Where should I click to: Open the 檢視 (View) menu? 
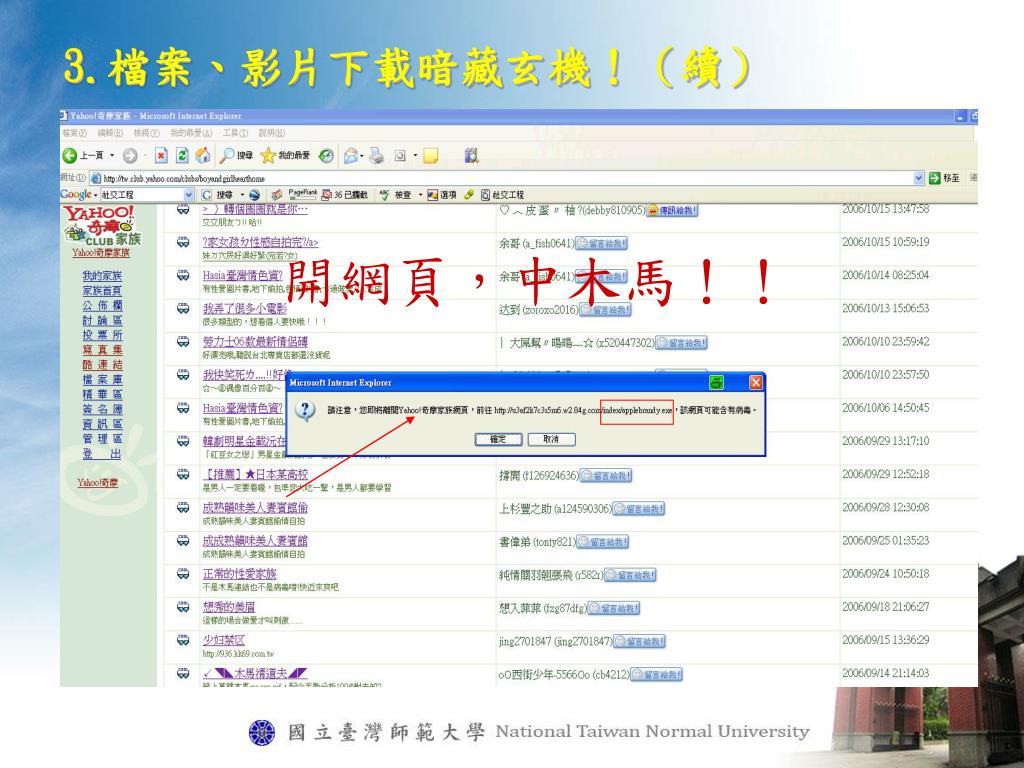146,133
